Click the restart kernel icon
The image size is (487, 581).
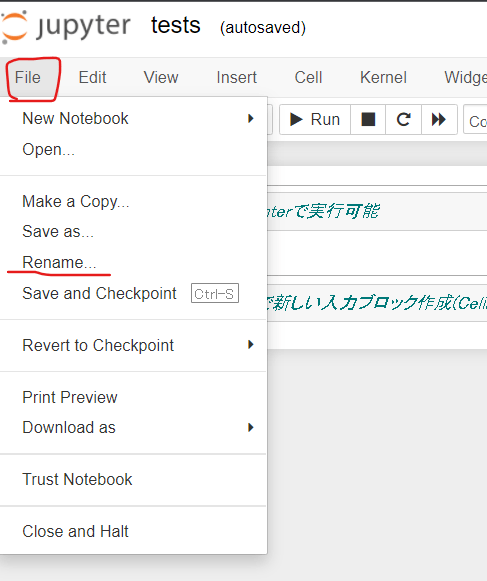pyautogui.click(x=403, y=119)
